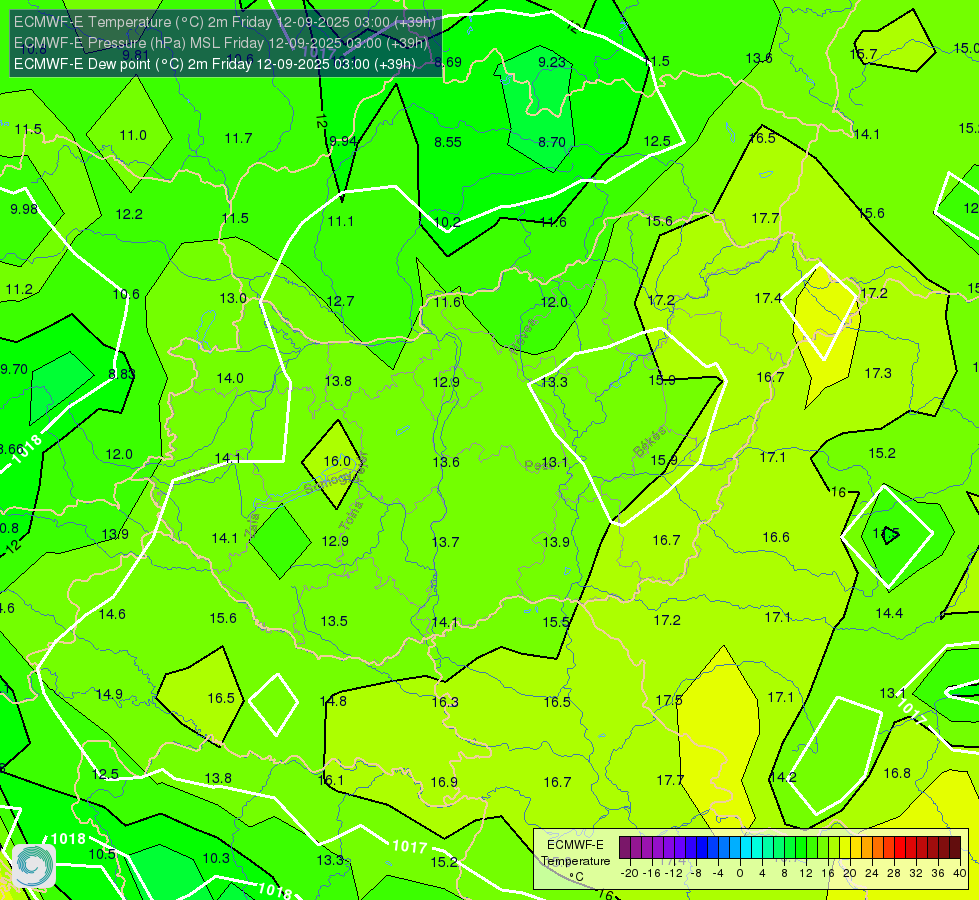The height and width of the screenshot is (900, 979).
Task: Click the temperature value 10.6
Action: click(x=126, y=294)
